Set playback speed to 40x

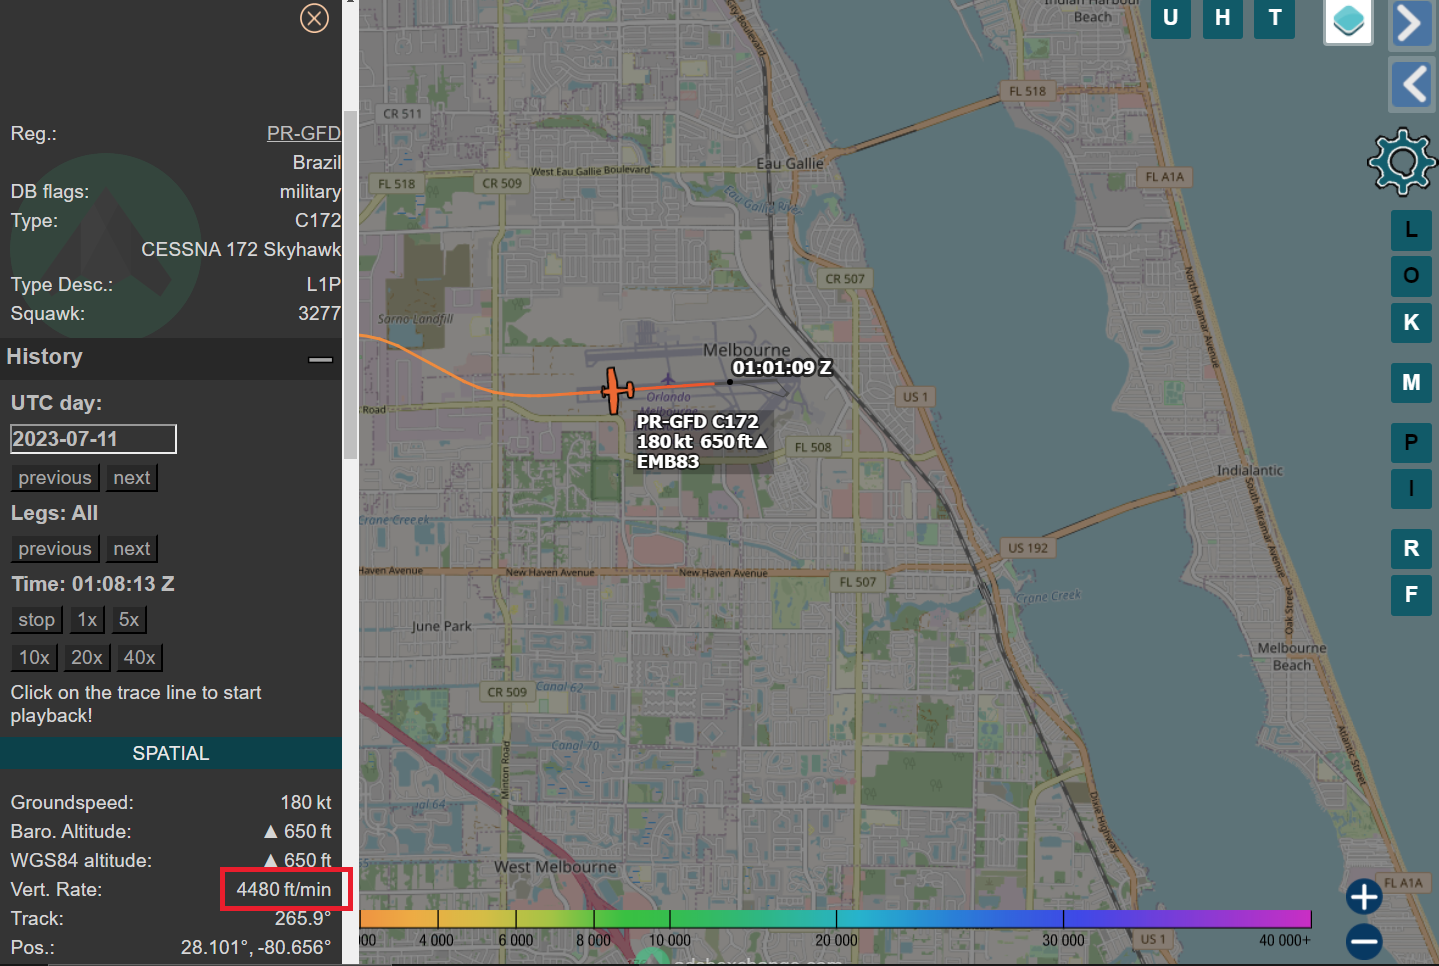click(x=140, y=658)
